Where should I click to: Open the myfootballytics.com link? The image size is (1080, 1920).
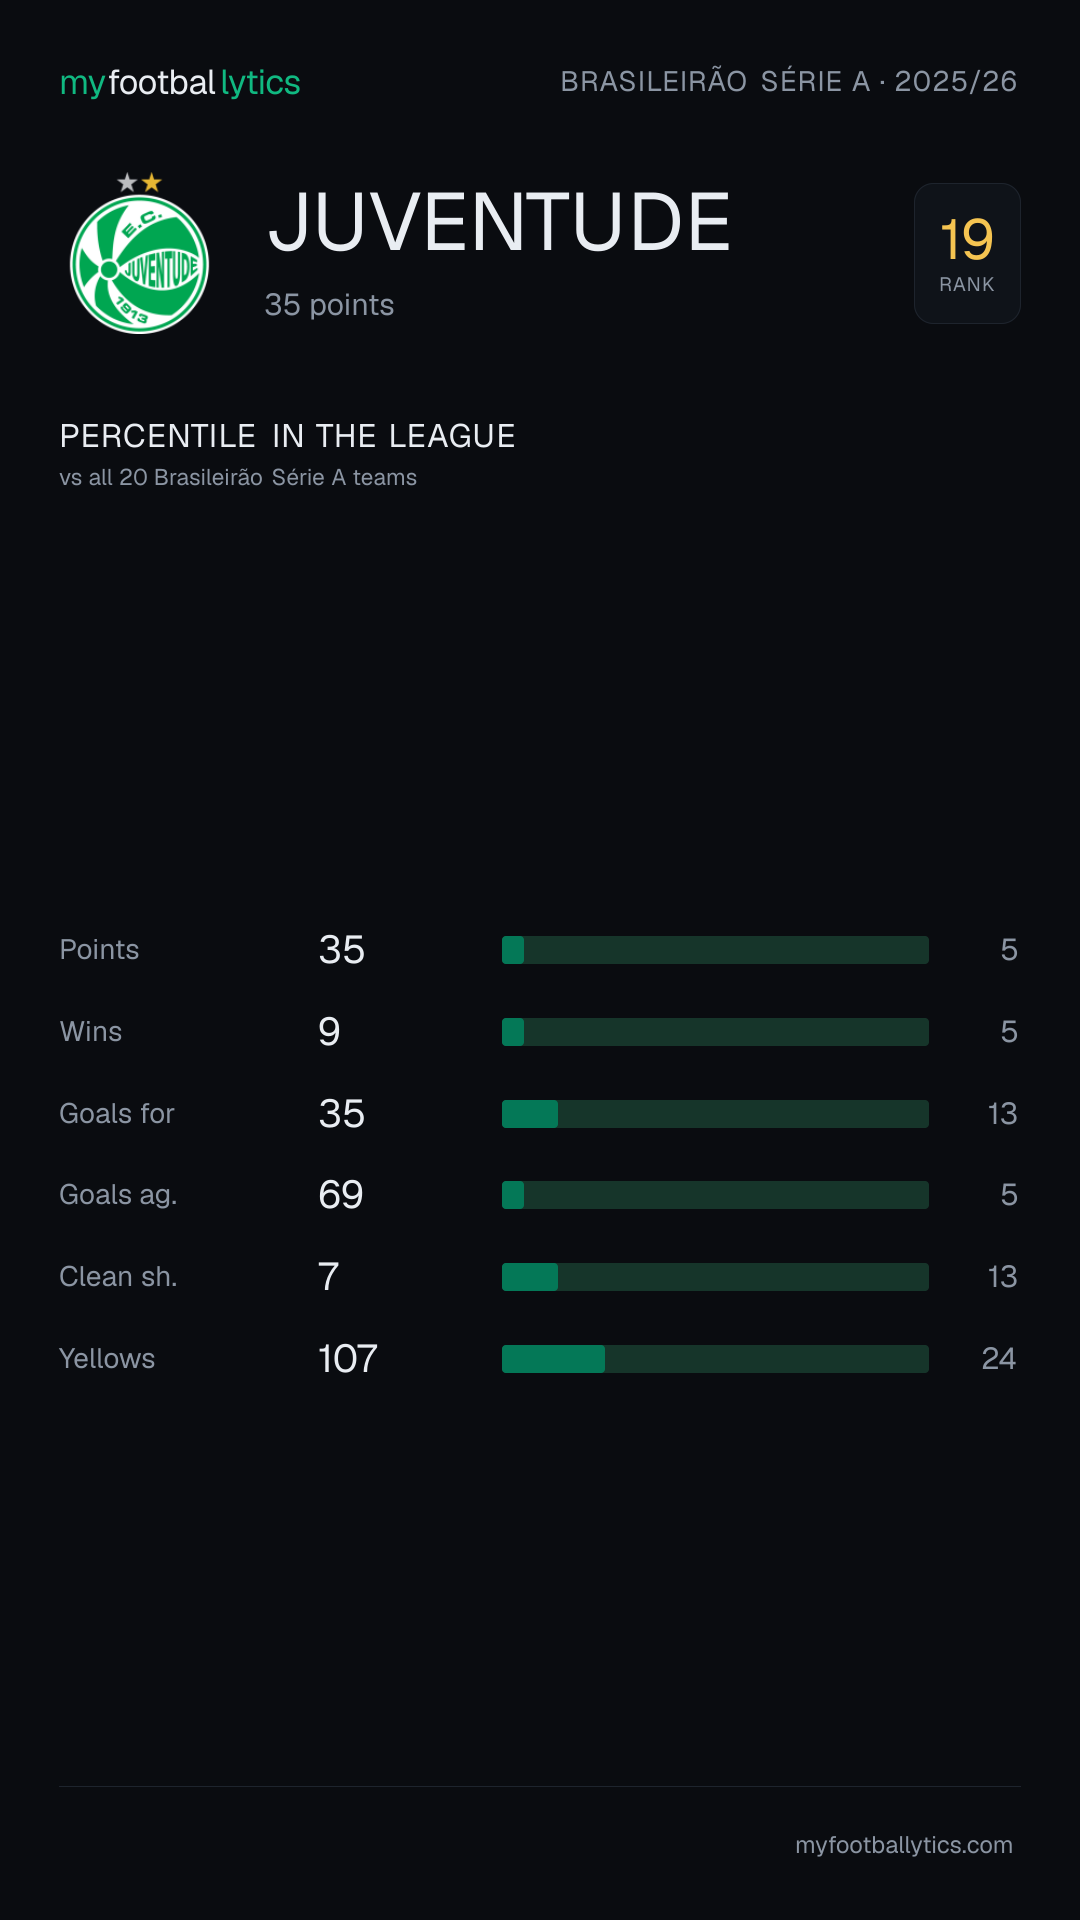pos(904,1845)
